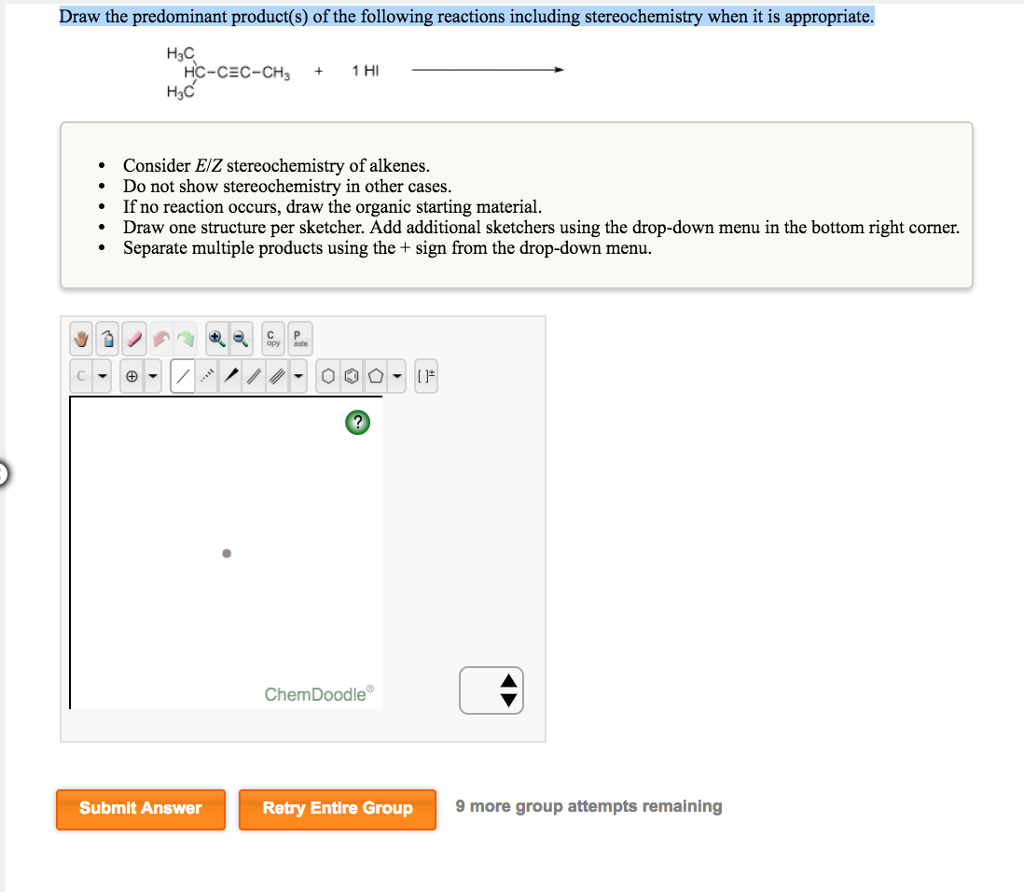Open the ring template dropdown
Viewport: 1024px width, 892px height.
click(397, 376)
